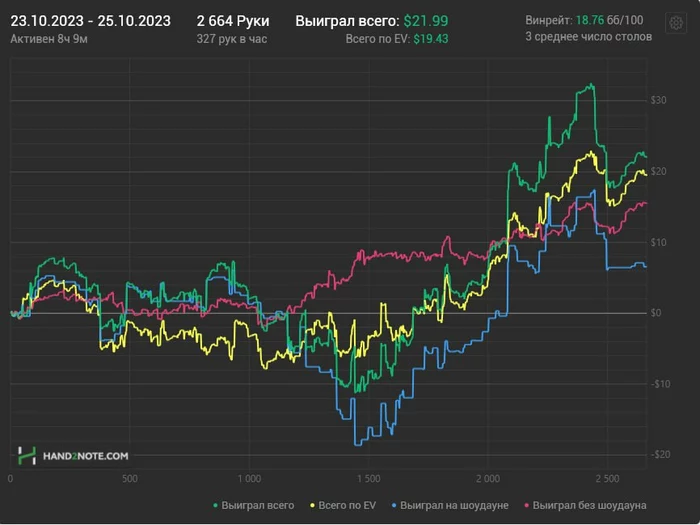
Task: Click the blue legend dot for 'Выиграл на шоудауне'
Action: [394, 505]
